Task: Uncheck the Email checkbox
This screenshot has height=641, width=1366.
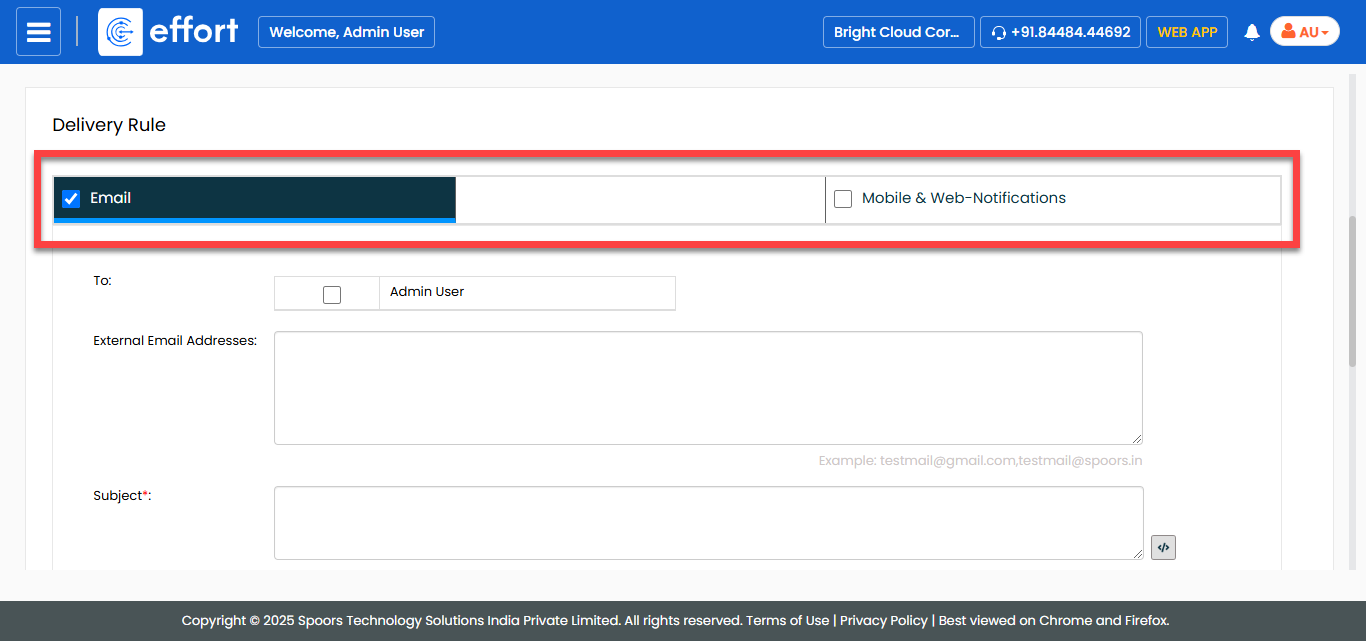Action: pyautogui.click(x=71, y=198)
